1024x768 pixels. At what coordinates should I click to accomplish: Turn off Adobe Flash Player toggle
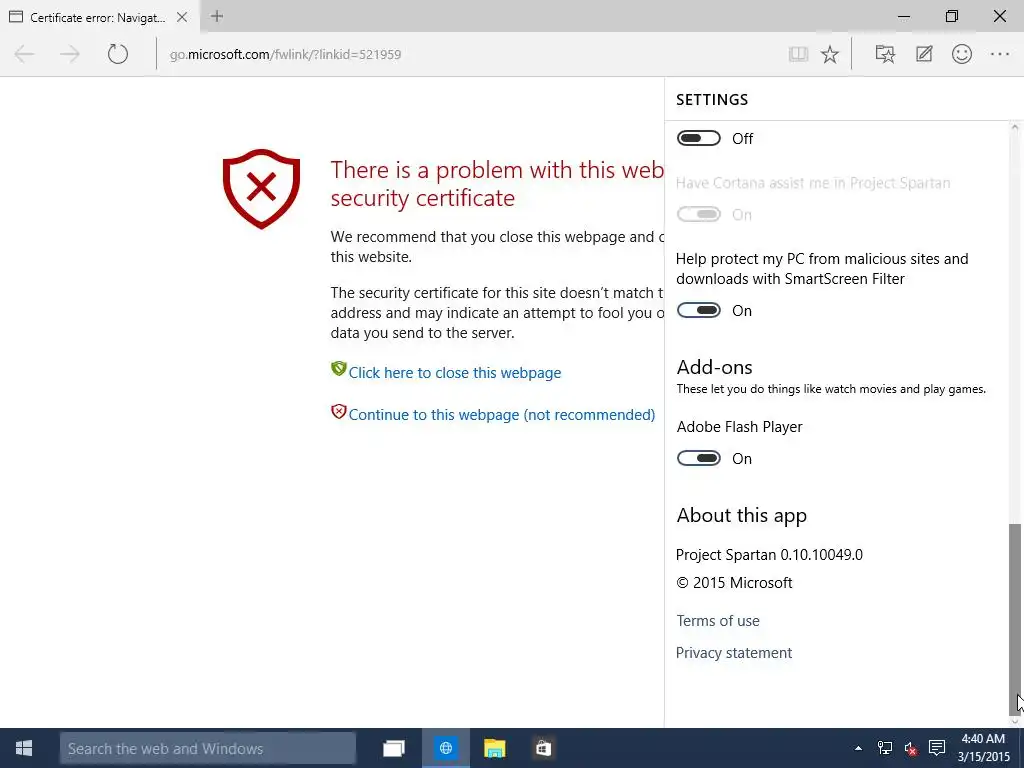pyautogui.click(x=699, y=458)
